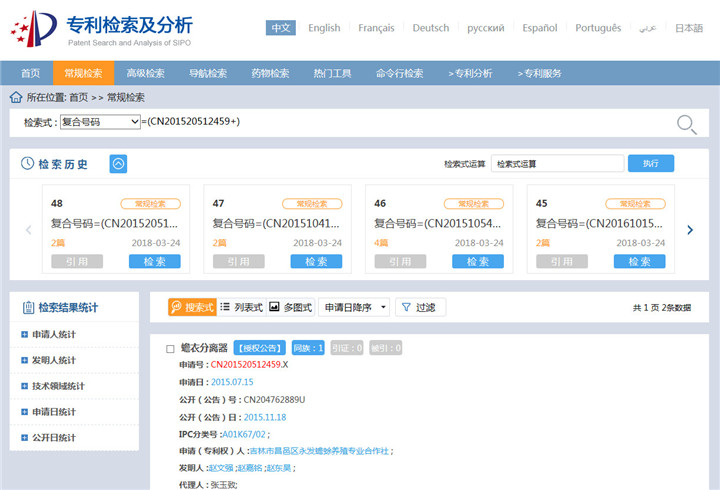Click 引用 on history card 48

77,261
